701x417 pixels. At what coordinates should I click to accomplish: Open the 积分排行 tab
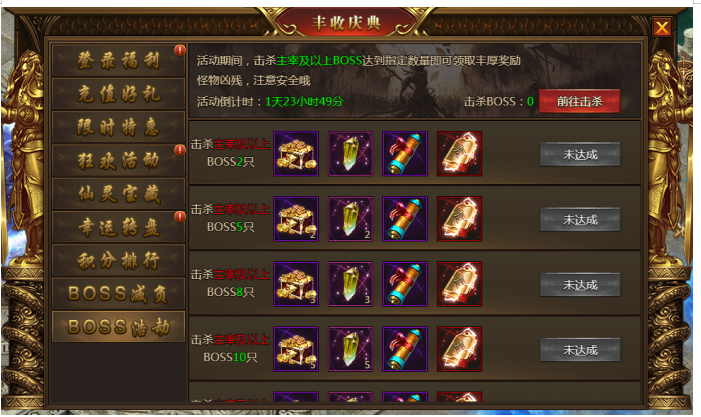tap(118, 260)
